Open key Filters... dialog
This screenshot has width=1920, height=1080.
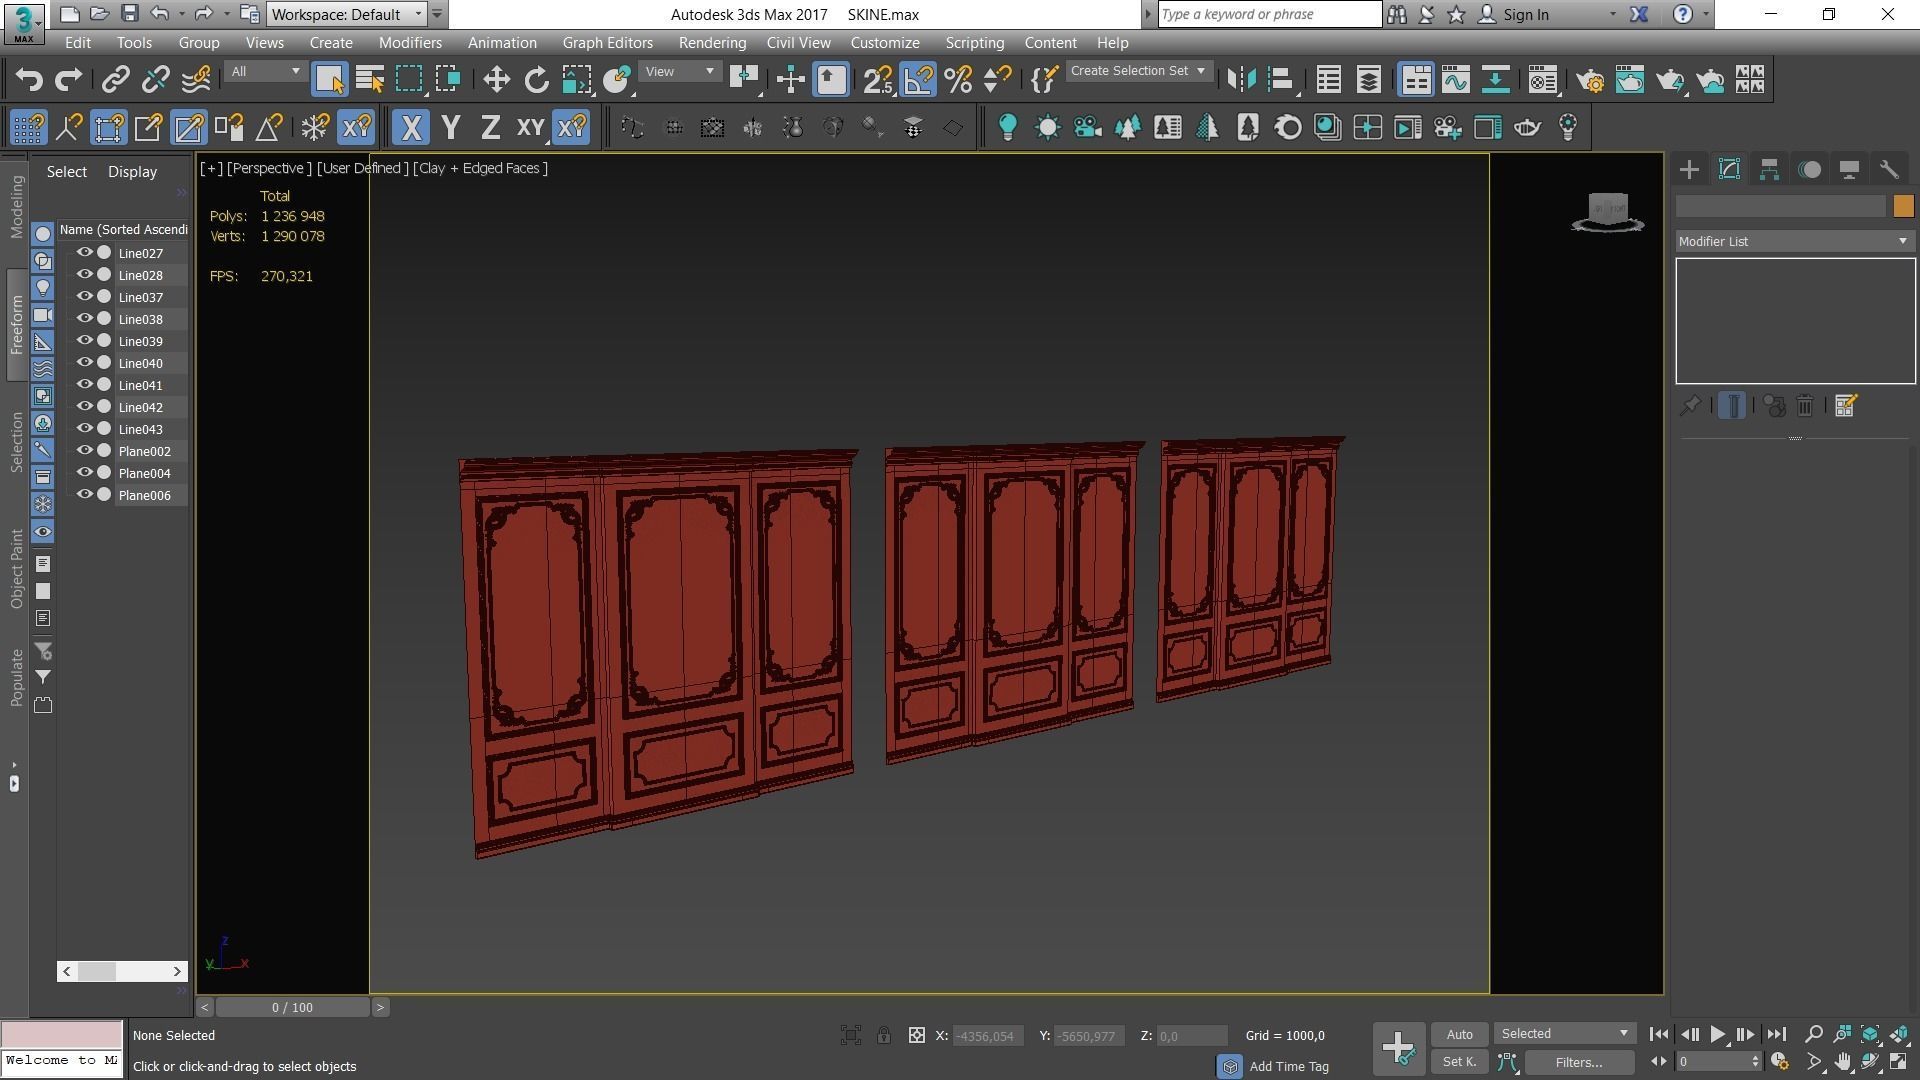click(x=1579, y=1063)
